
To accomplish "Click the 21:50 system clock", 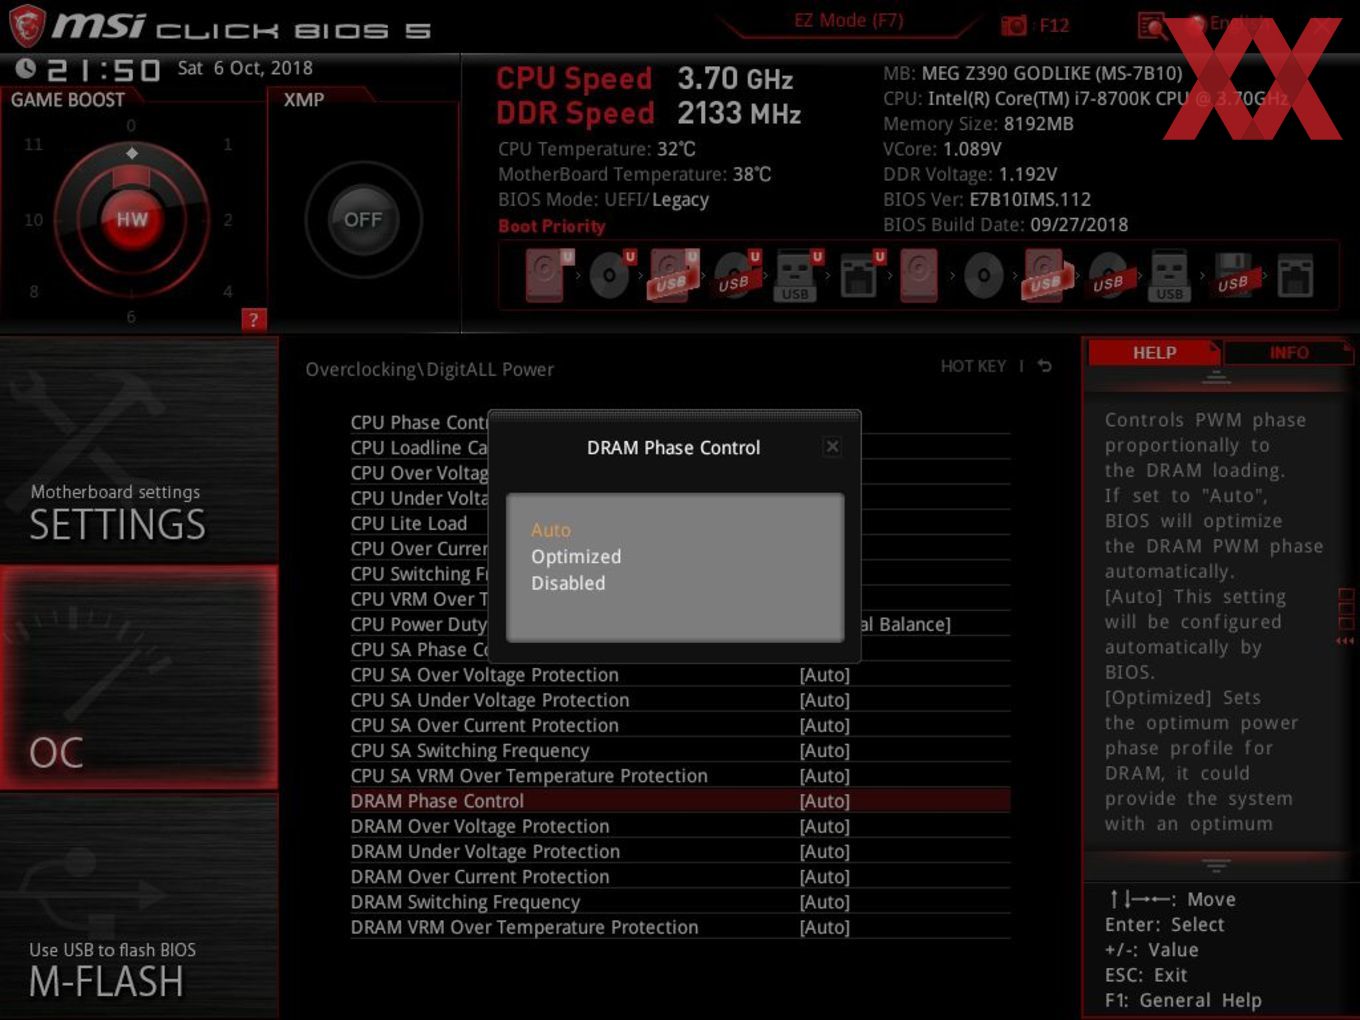I will point(103,70).
